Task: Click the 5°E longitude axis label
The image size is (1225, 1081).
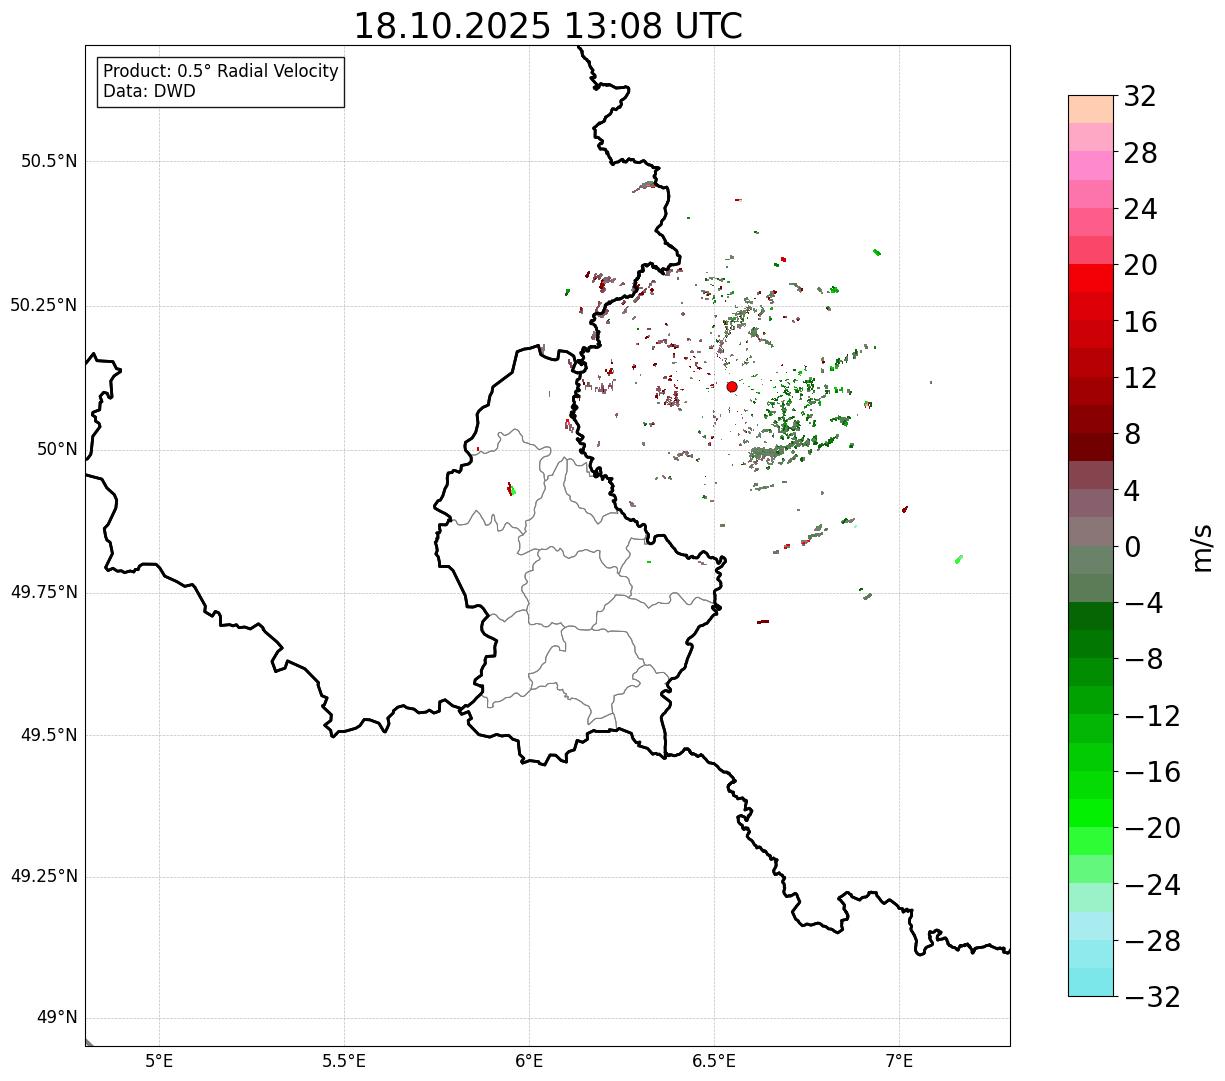Action: coord(159,1061)
